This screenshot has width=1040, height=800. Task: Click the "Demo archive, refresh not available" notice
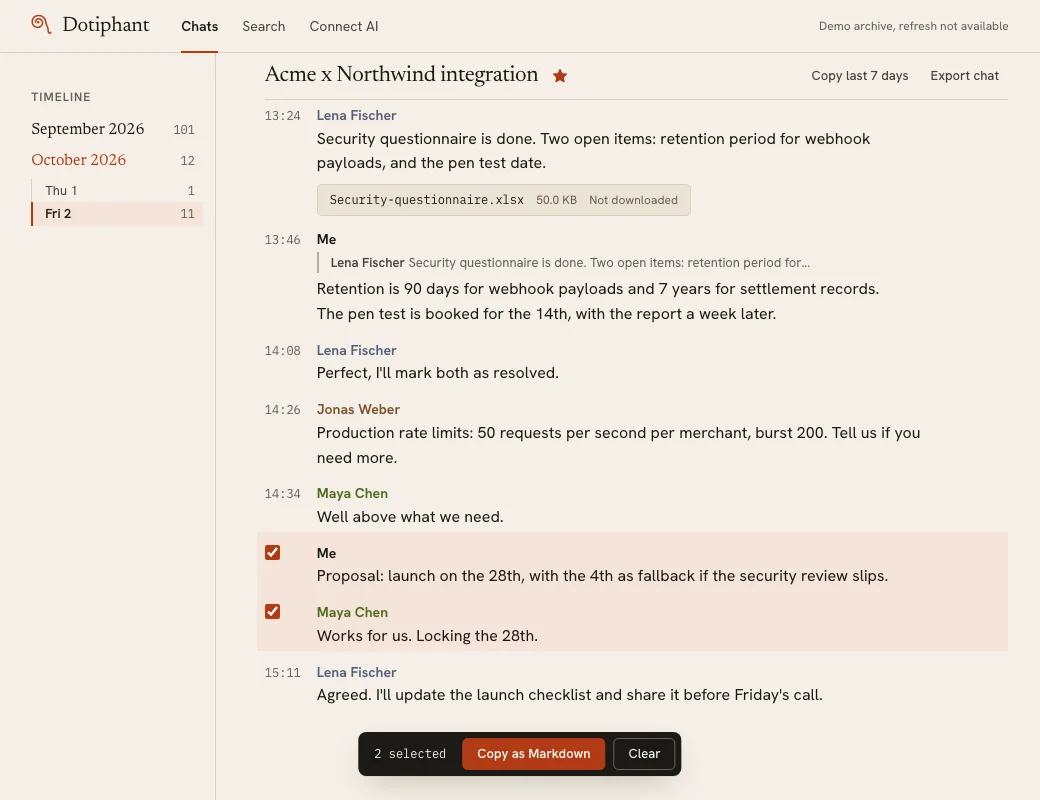coord(913,27)
